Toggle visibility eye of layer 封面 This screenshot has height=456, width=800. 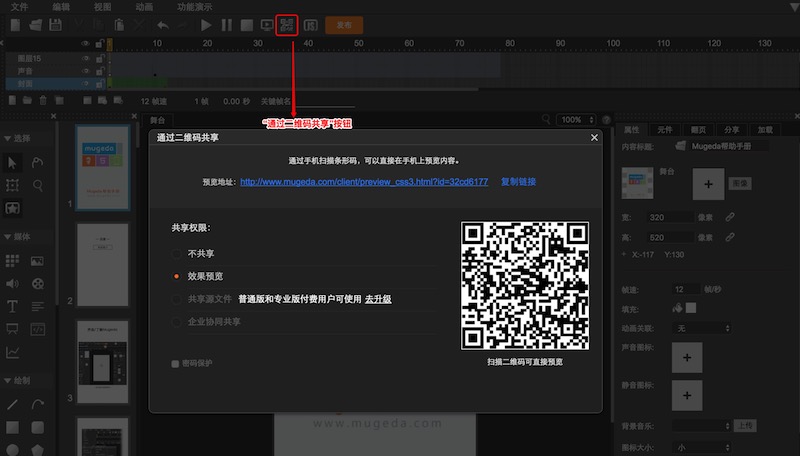coord(85,83)
